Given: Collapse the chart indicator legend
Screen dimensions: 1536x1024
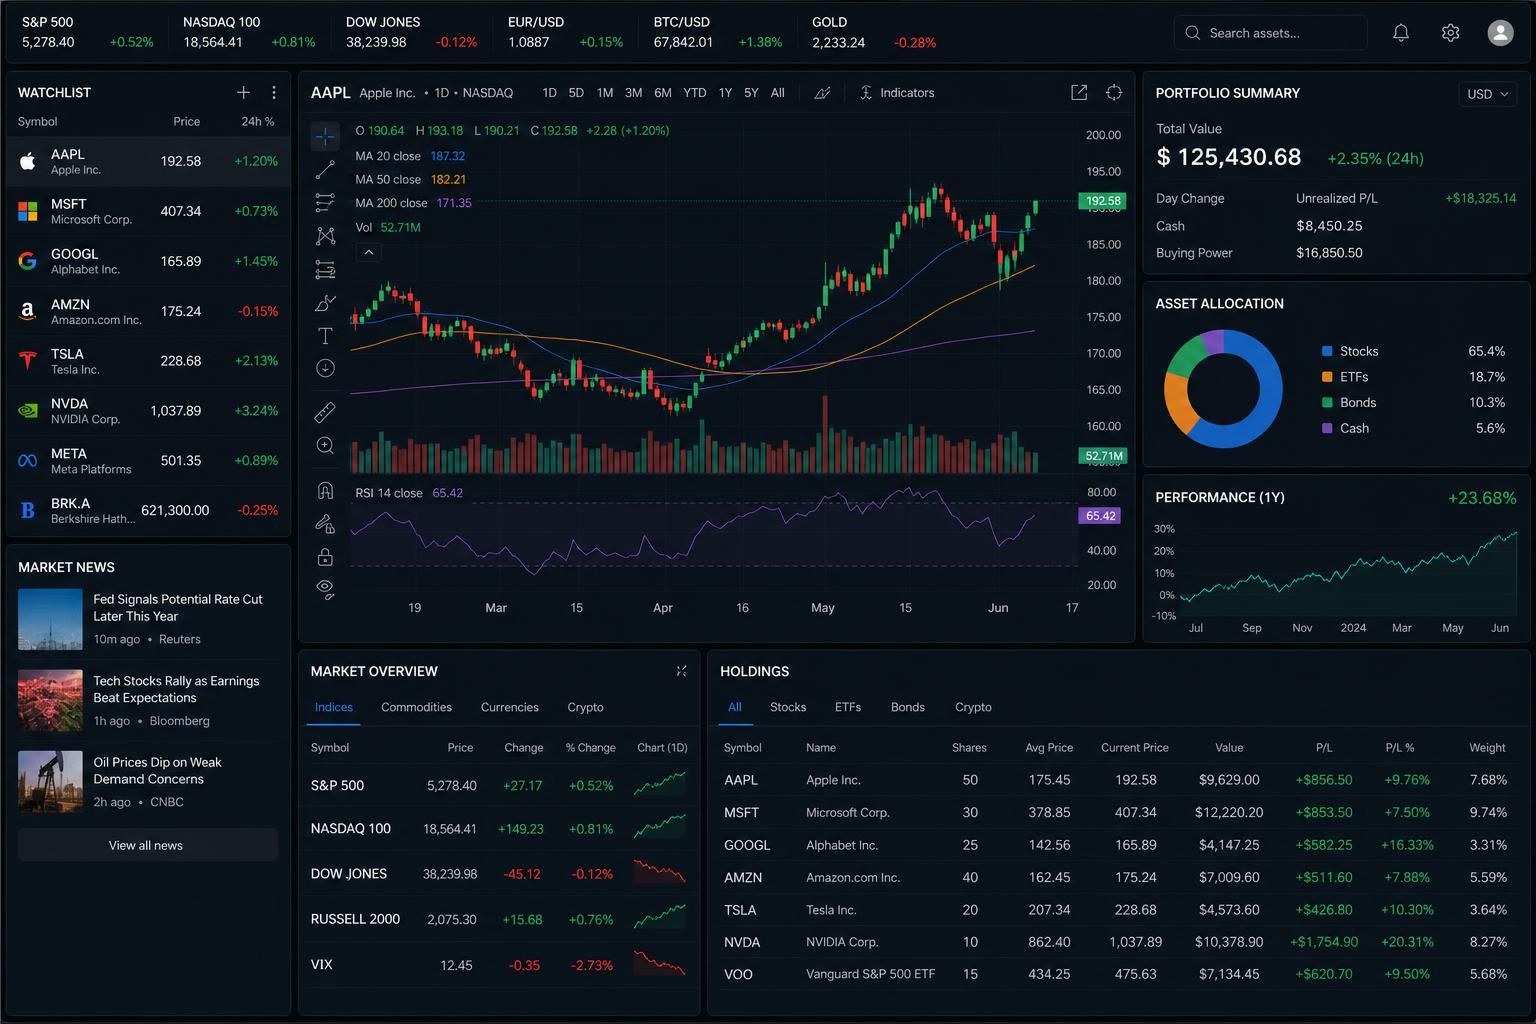Looking at the screenshot, I should (369, 252).
